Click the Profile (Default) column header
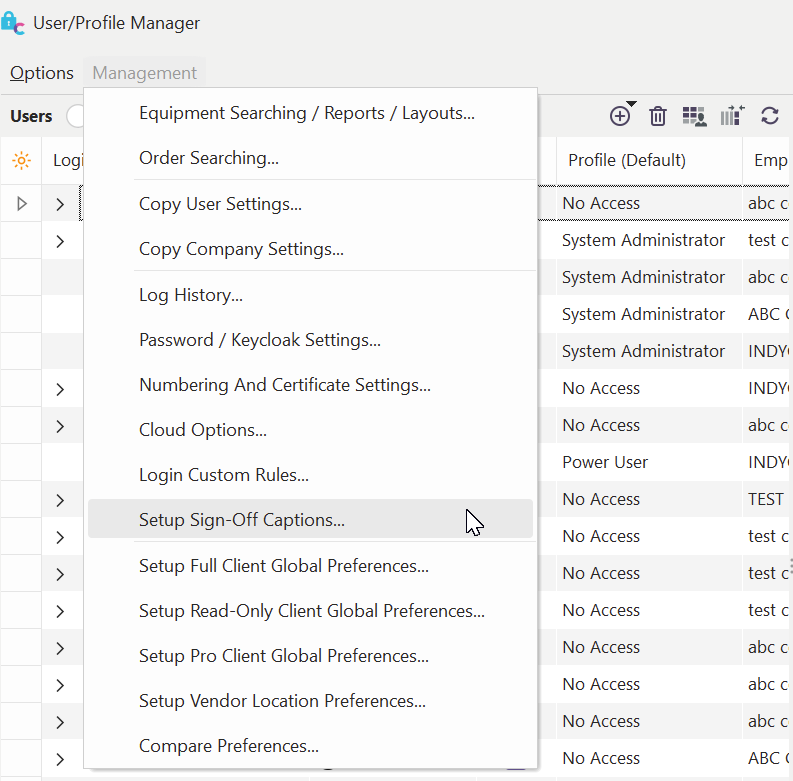Screen dimensions: 793x781 627,160
